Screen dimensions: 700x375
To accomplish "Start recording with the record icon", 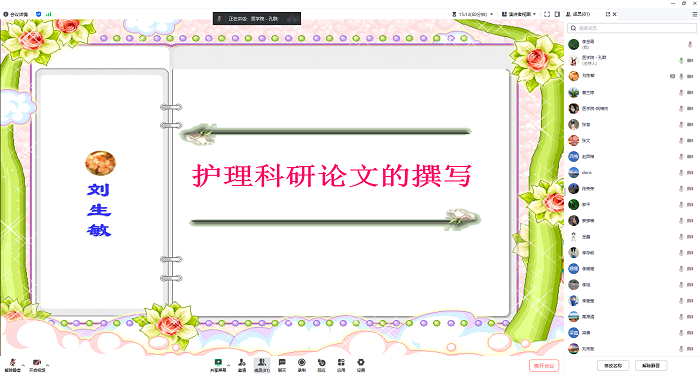I will click(302, 365).
